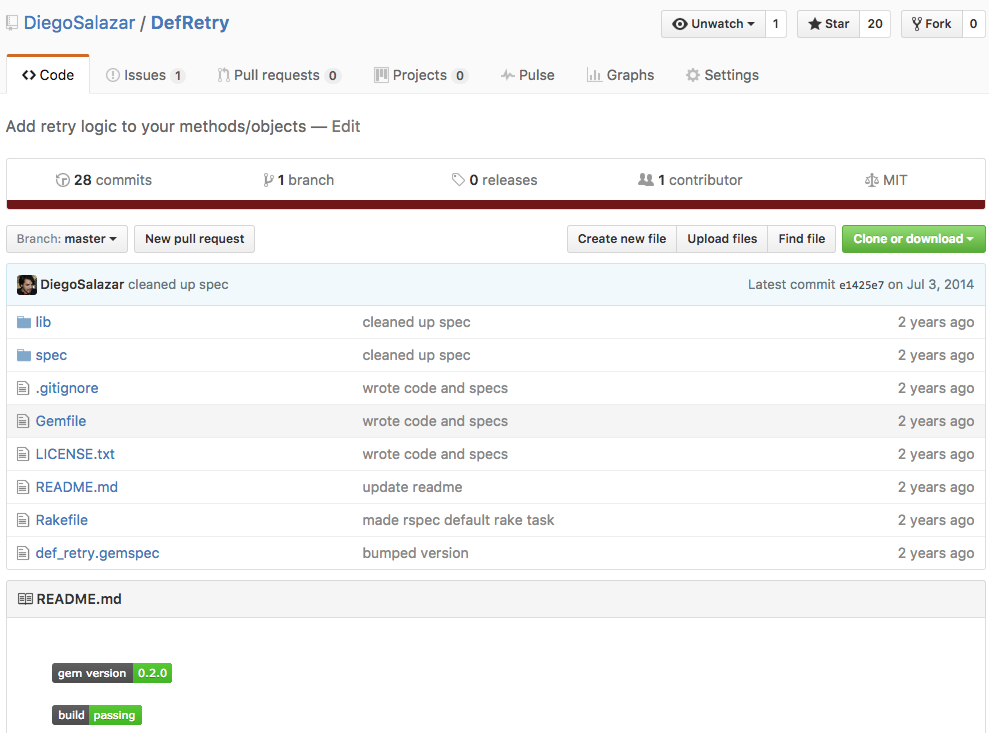Screen dimensions: 989x733
Task: Click the .gitignore file icon
Action: [23, 388]
